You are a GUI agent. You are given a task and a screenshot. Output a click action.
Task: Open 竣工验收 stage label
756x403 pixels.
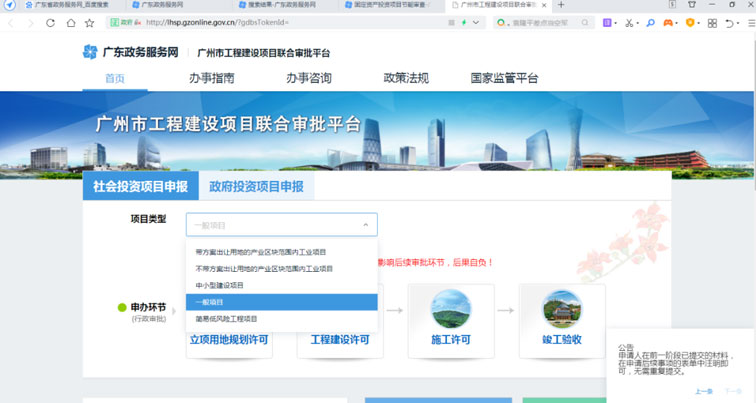pyautogui.click(x=562, y=340)
